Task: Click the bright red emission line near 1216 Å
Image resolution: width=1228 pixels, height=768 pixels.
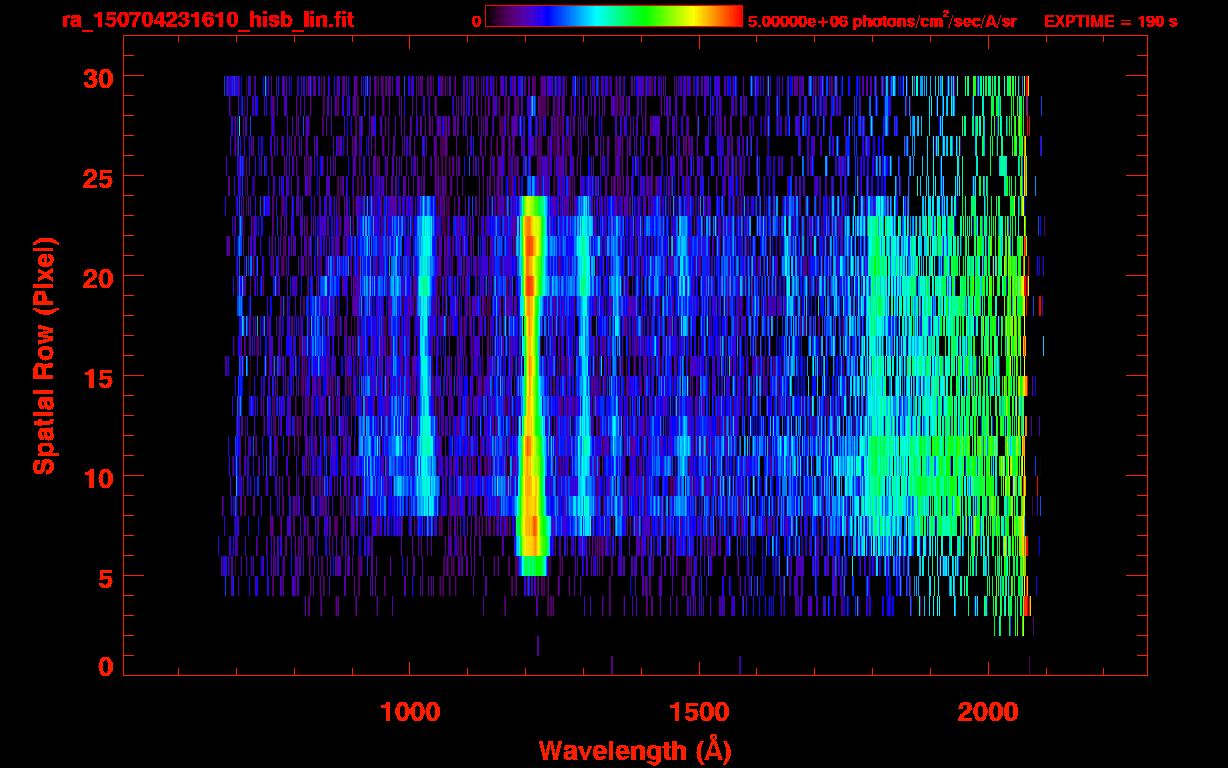Action: point(531,385)
